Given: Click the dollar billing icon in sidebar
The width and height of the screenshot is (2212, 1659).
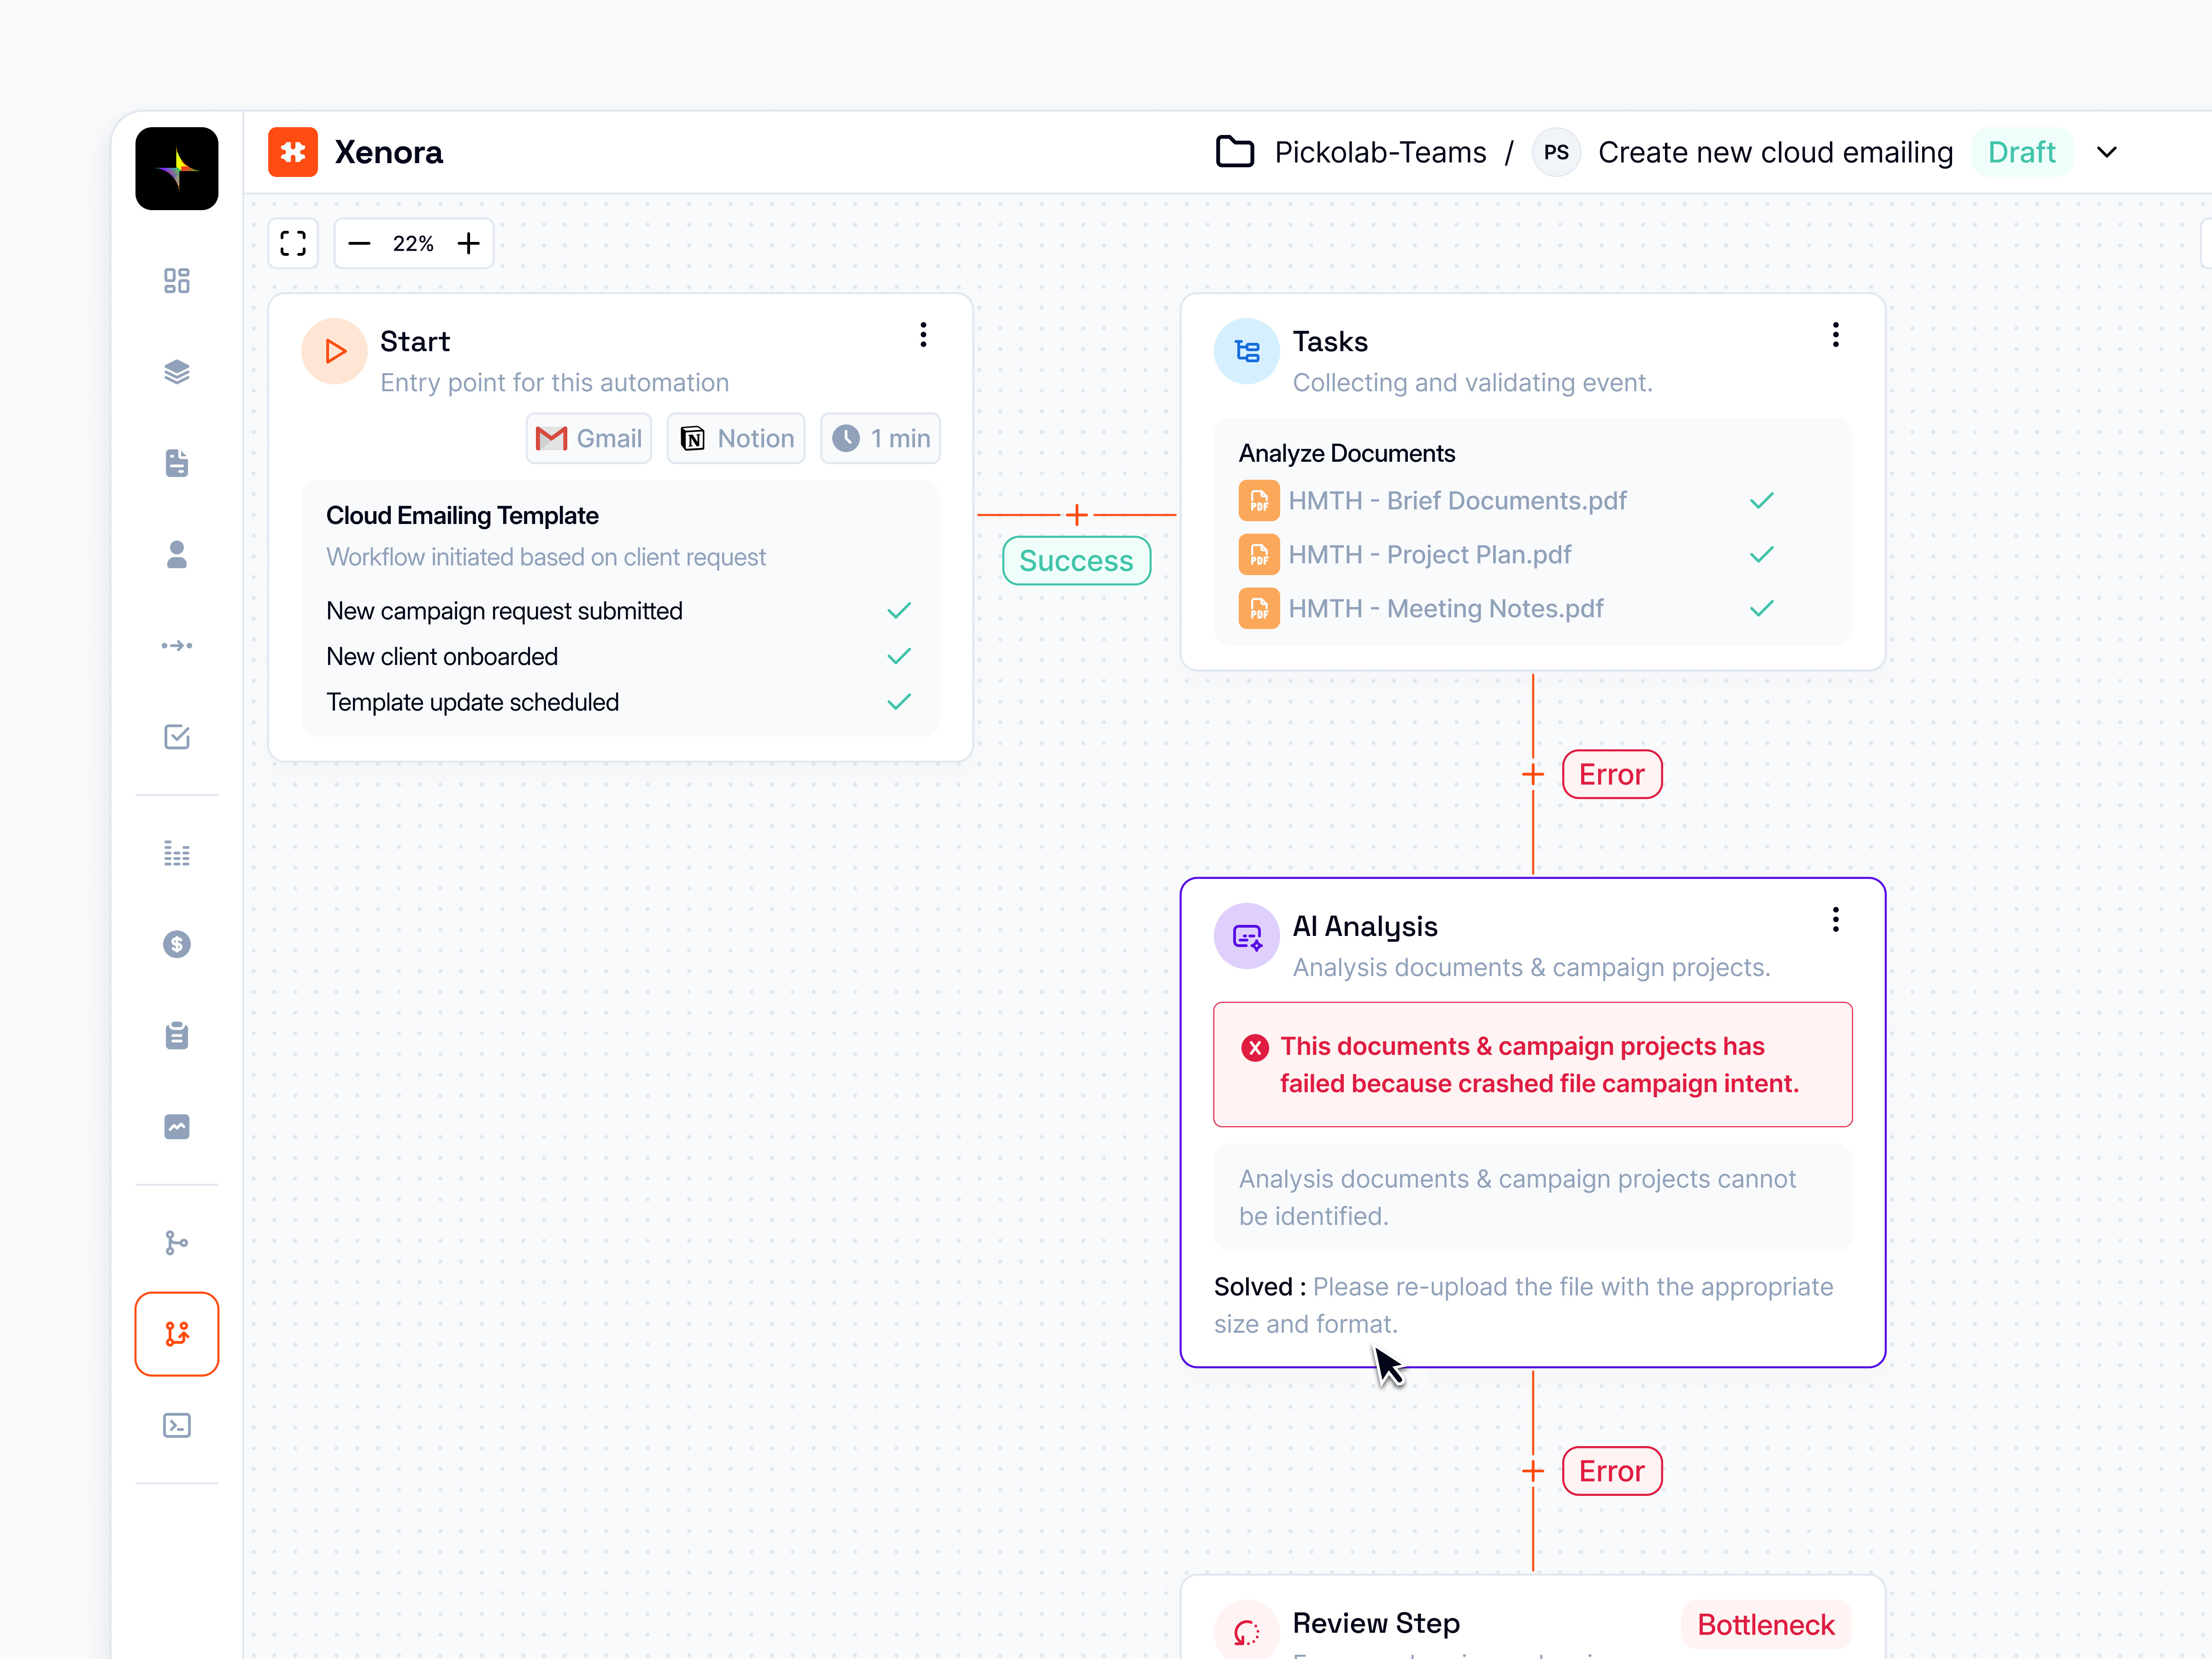Looking at the screenshot, I should tap(177, 944).
